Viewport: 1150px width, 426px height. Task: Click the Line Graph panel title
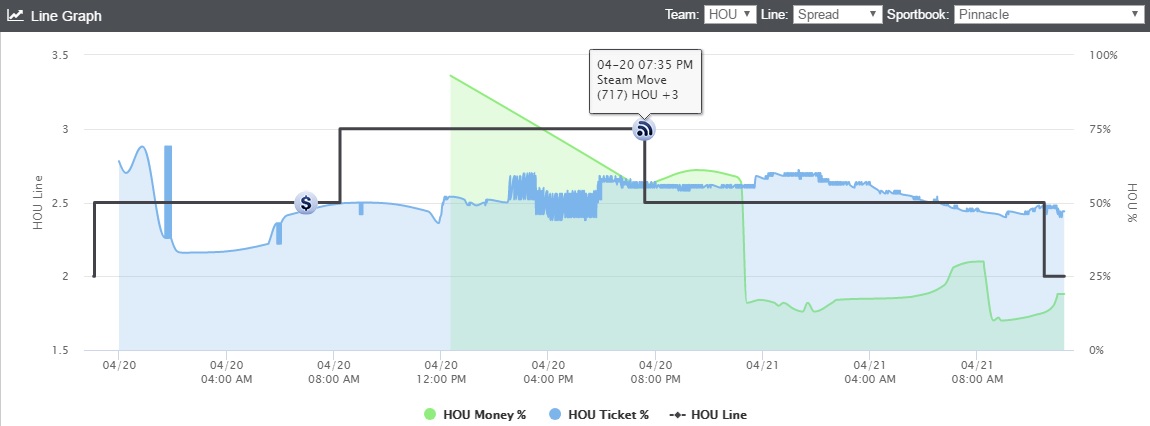pyautogui.click(x=66, y=15)
